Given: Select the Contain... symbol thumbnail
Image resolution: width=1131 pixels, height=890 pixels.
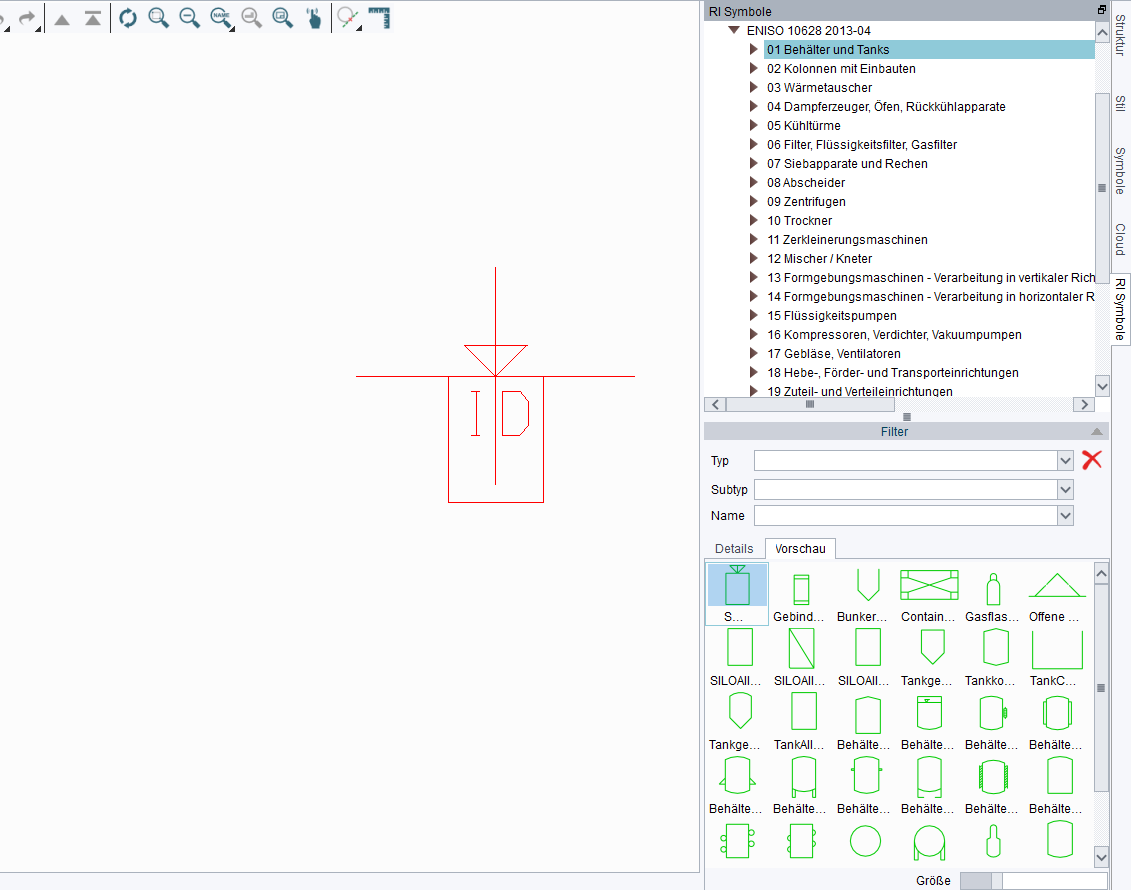Looking at the screenshot, I should [x=929, y=594].
